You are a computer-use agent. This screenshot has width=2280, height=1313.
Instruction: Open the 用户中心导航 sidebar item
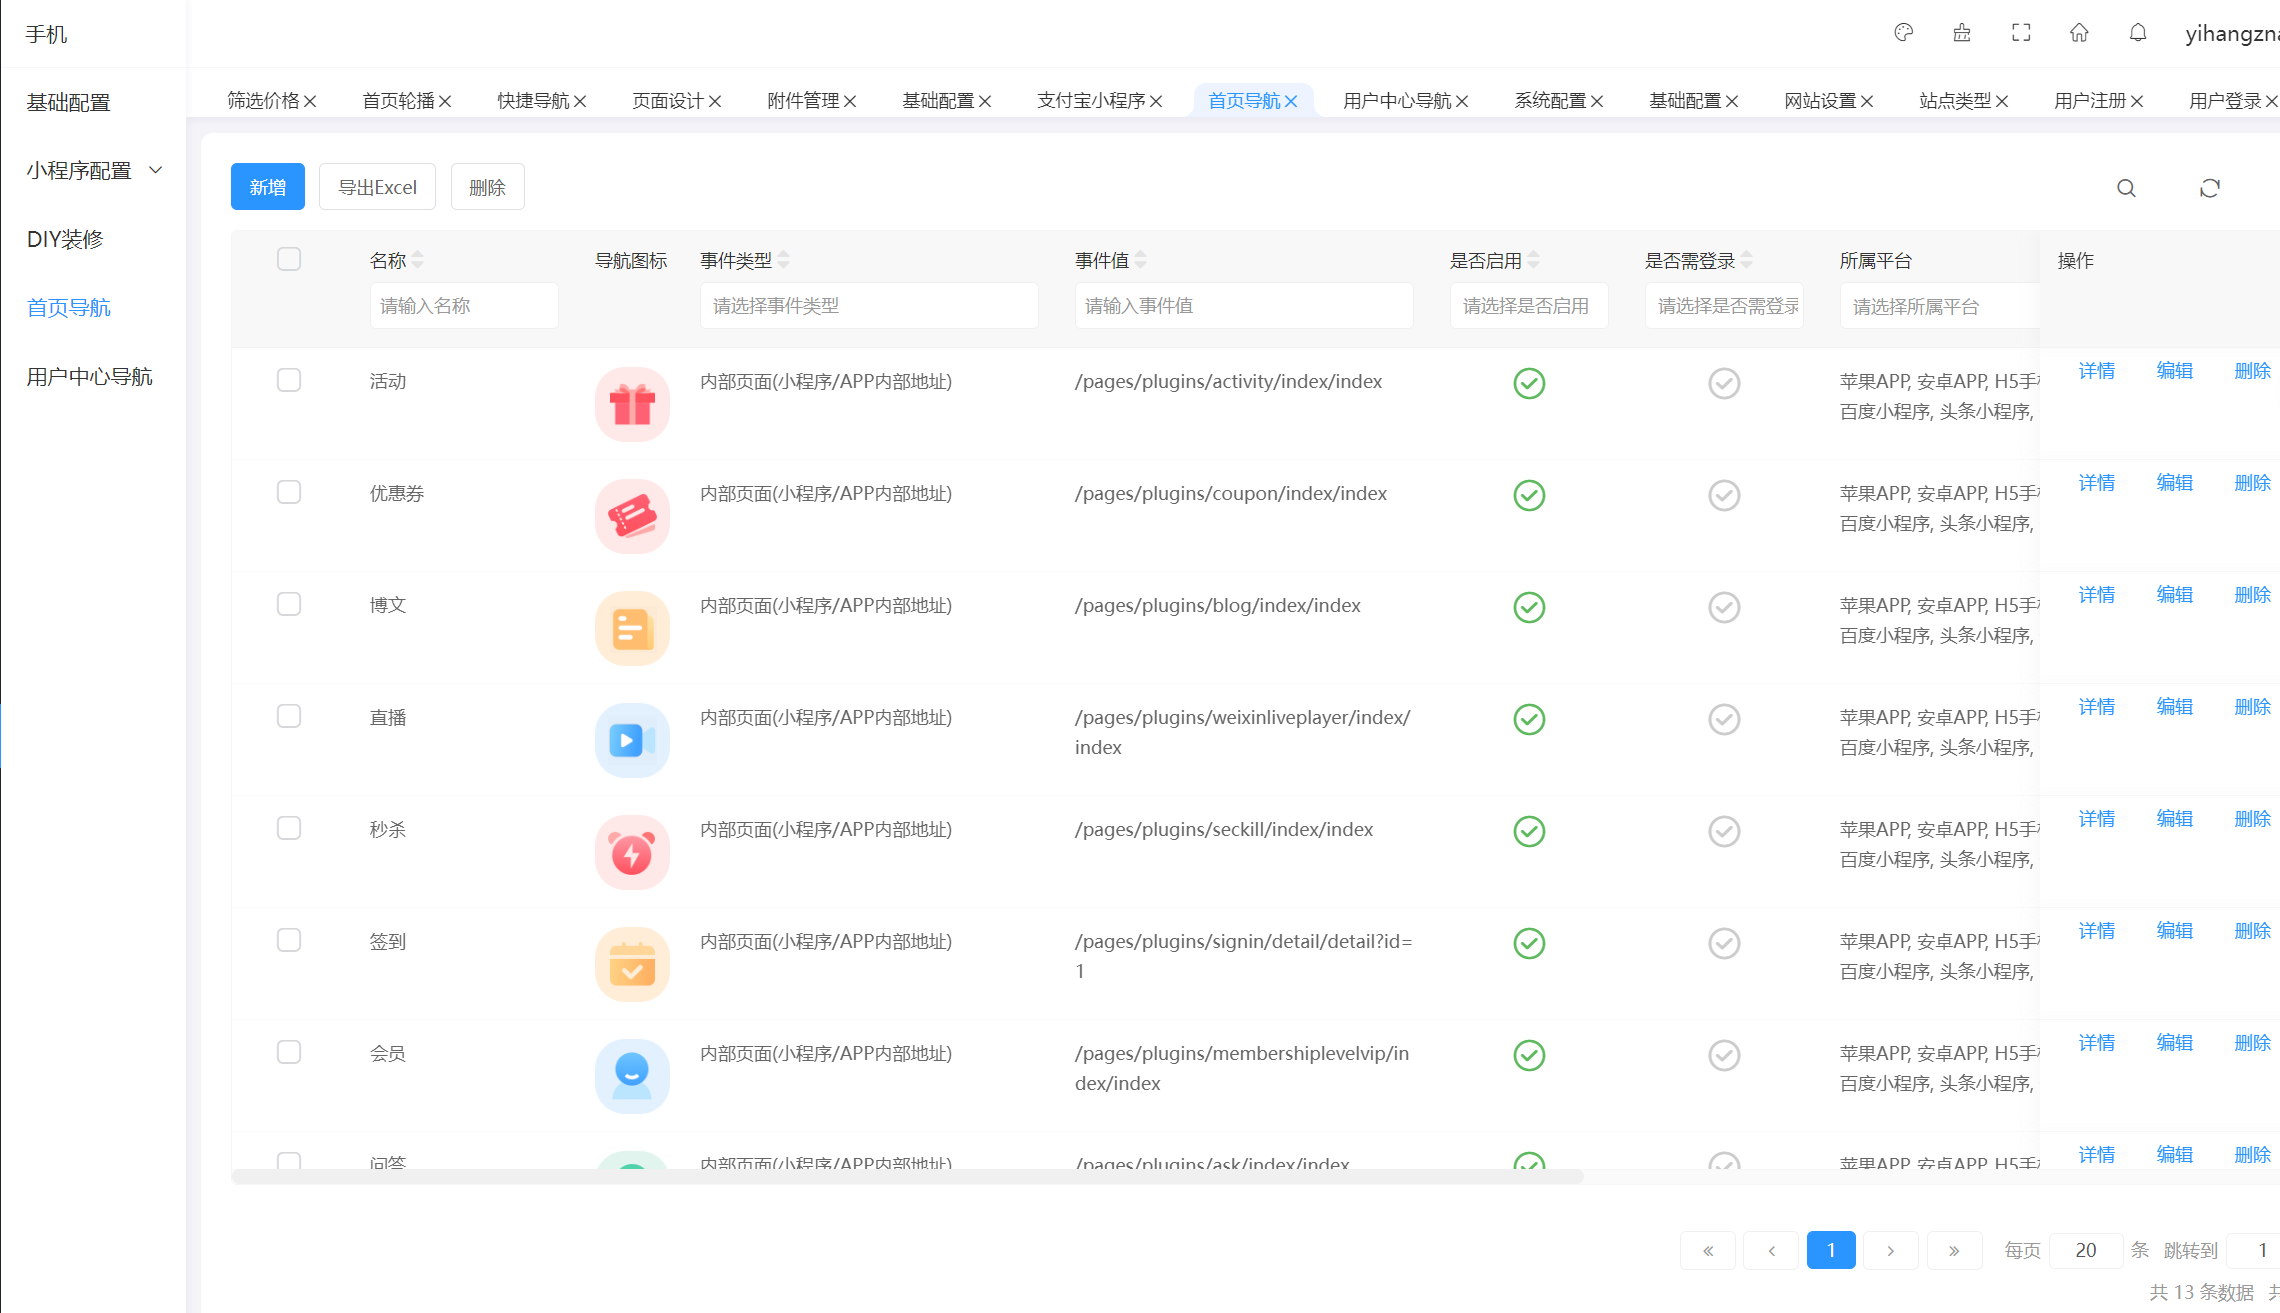click(x=89, y=376)
